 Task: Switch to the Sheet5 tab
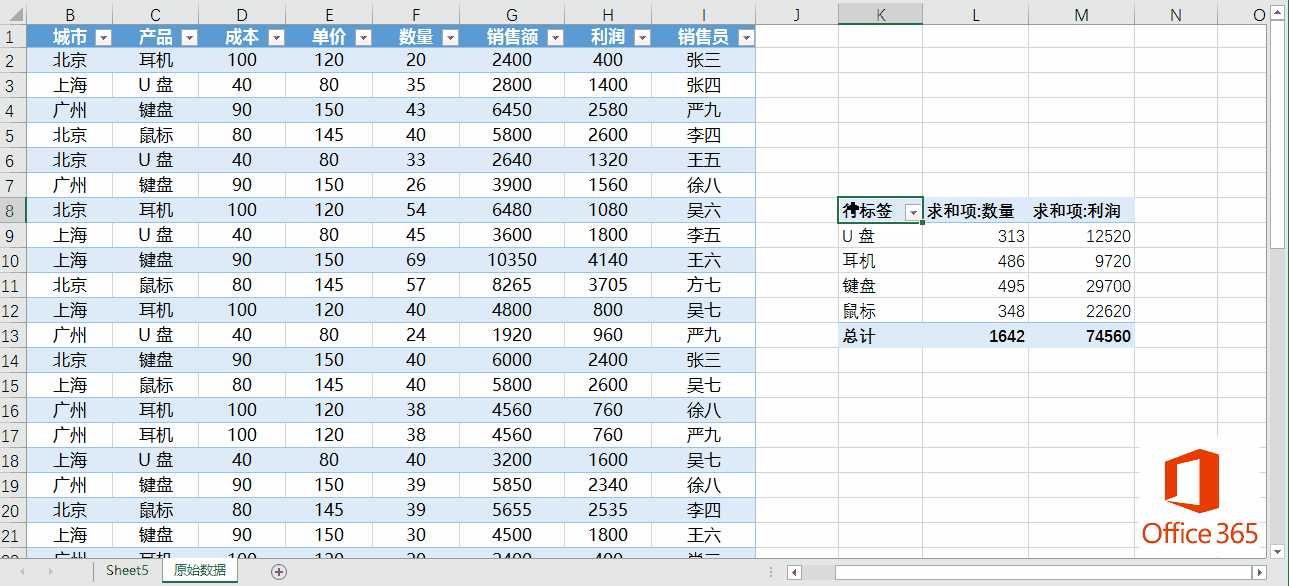click(127, 571)
